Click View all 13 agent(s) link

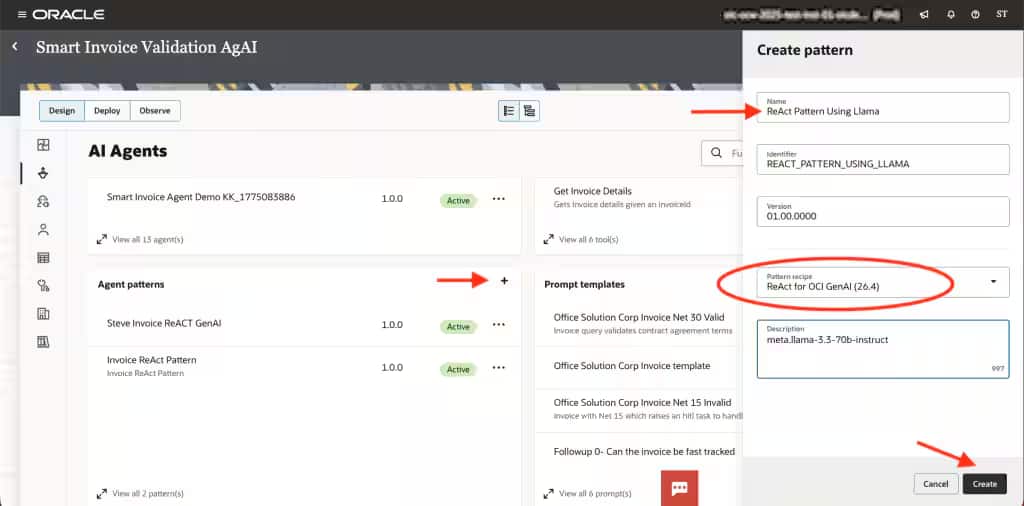pyautogui.click(x=148, y=240)
